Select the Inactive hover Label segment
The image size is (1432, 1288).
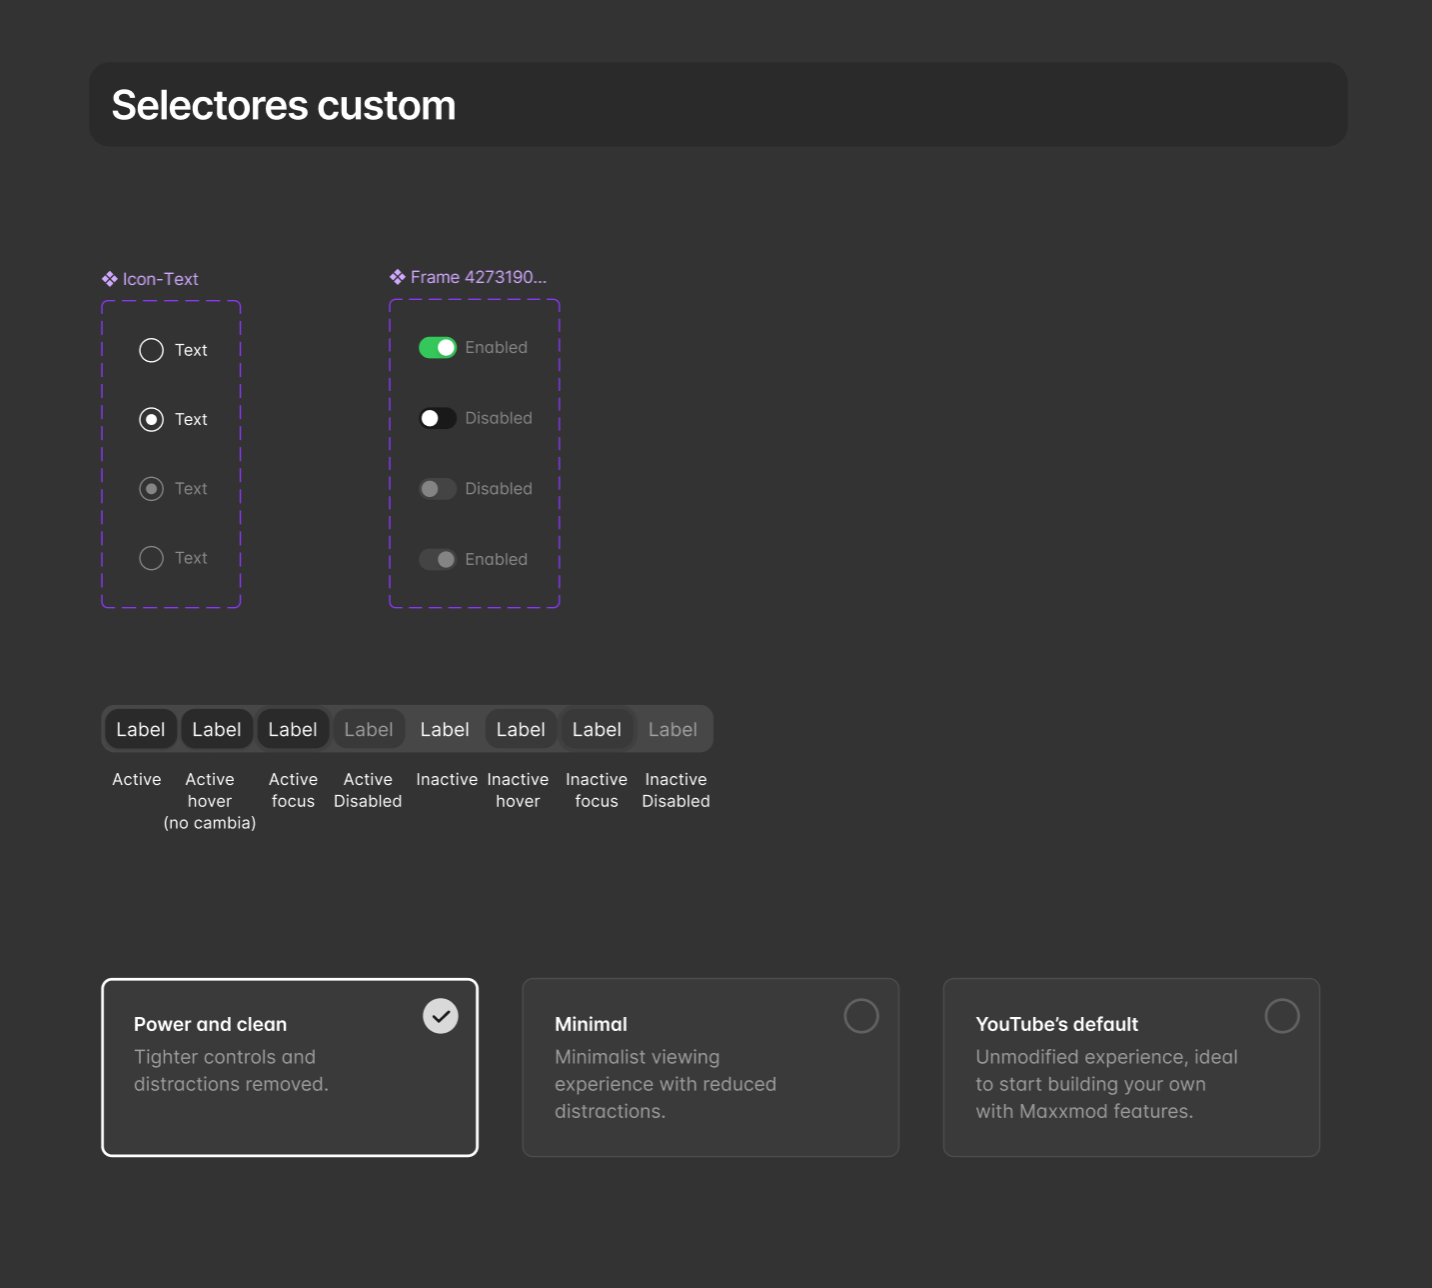pos(521,729)
